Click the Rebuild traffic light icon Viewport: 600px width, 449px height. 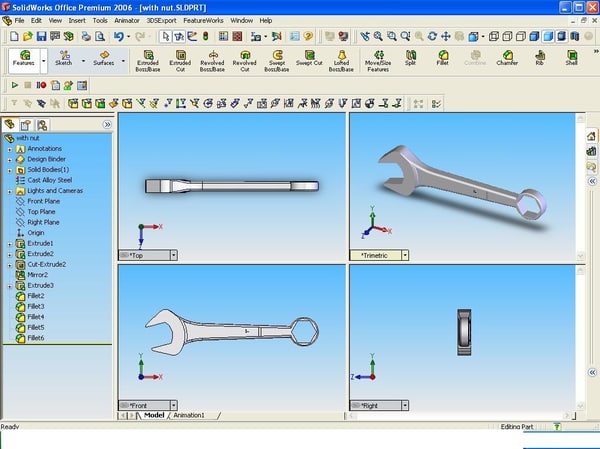pyautogui.click(x=205, y=36)
